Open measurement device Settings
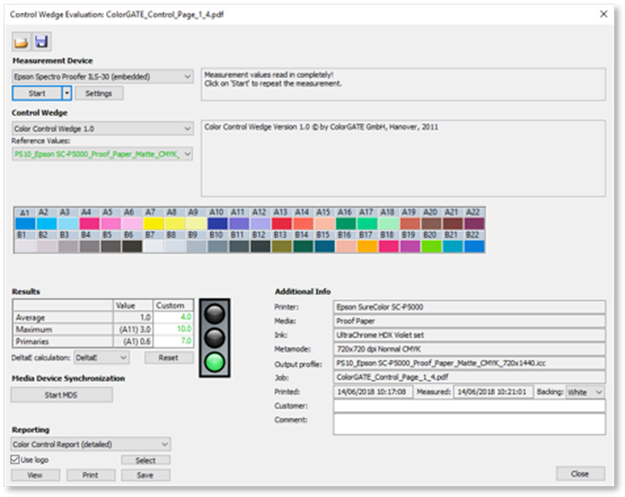The width and height of the screenshot is (625, 497). (99, 93)
